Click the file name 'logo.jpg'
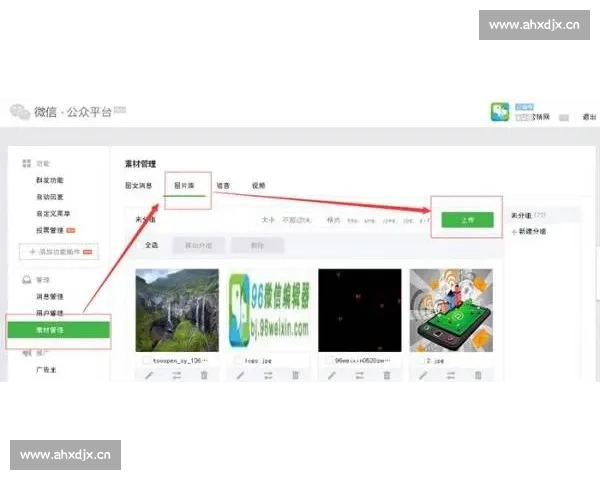The height and width of the screenshot is (480, 600). [x=258, y=361]
